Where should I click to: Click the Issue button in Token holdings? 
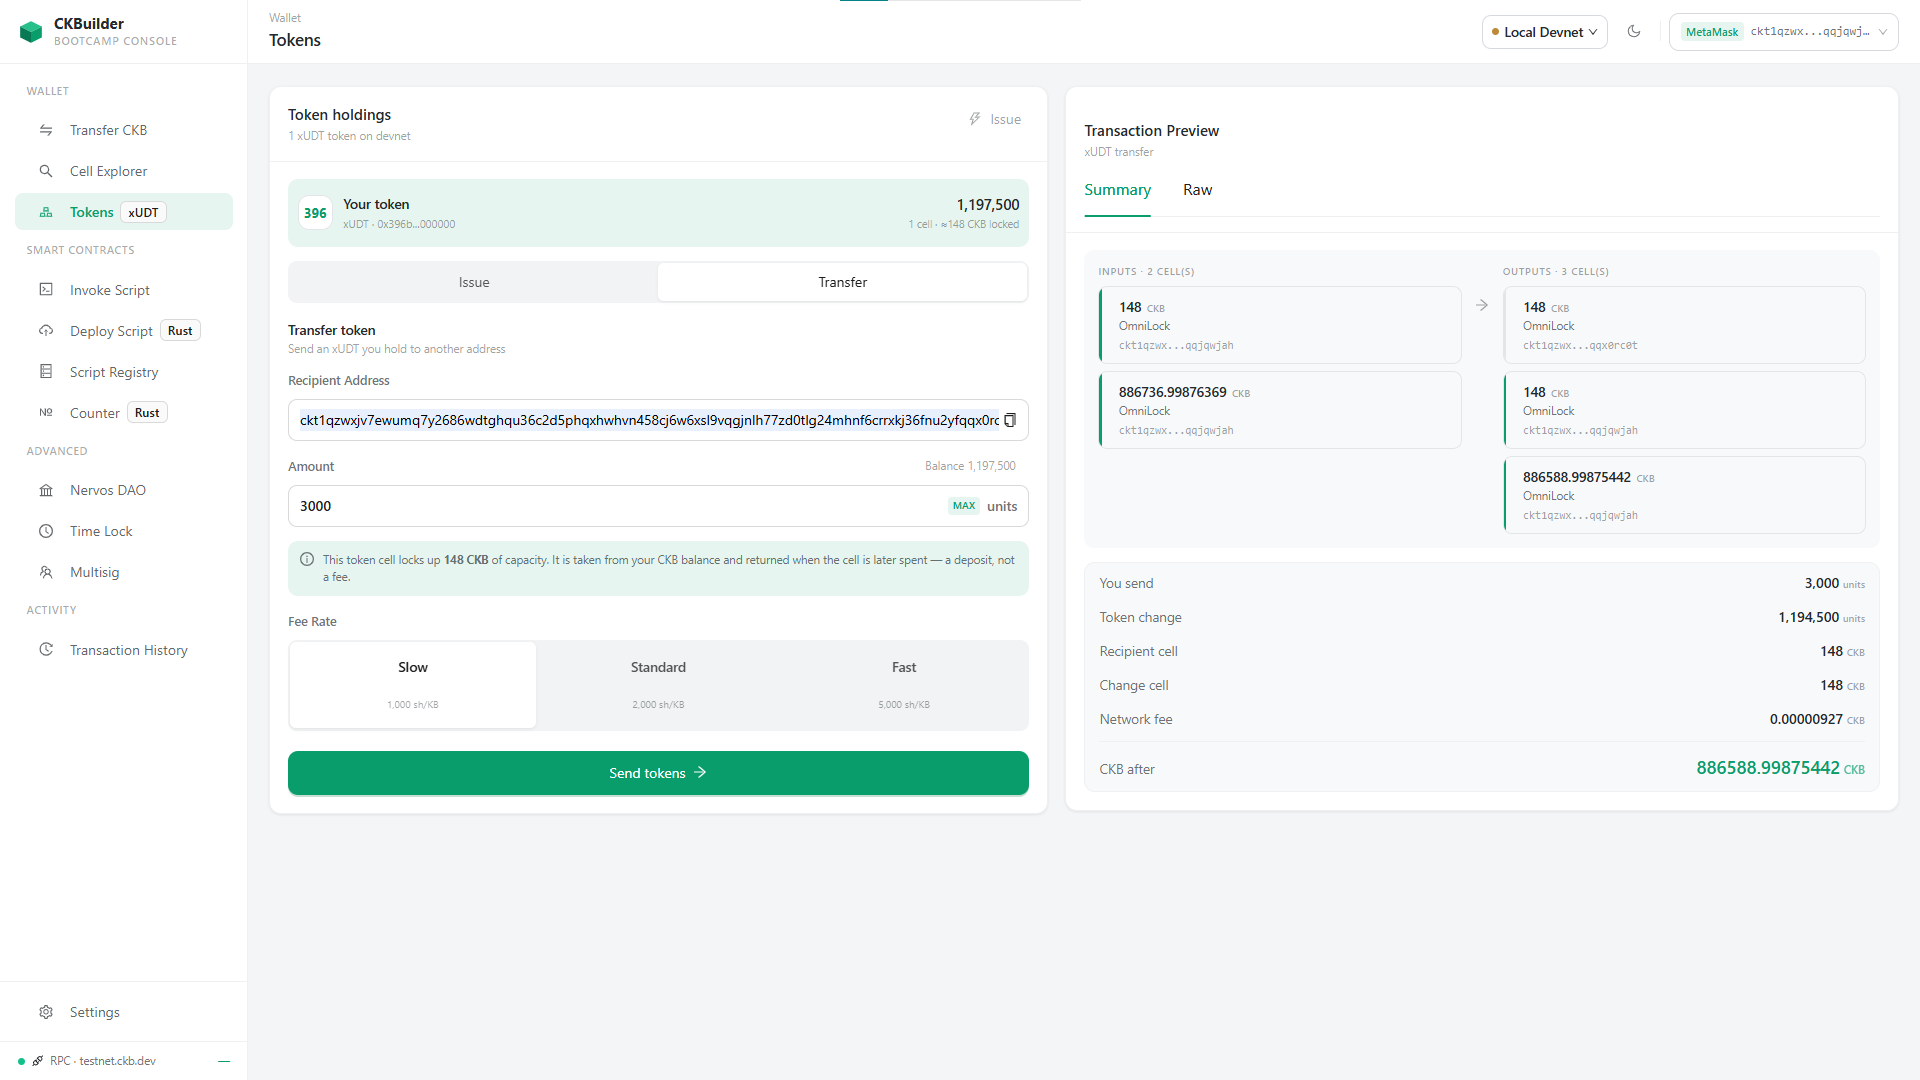995,119
